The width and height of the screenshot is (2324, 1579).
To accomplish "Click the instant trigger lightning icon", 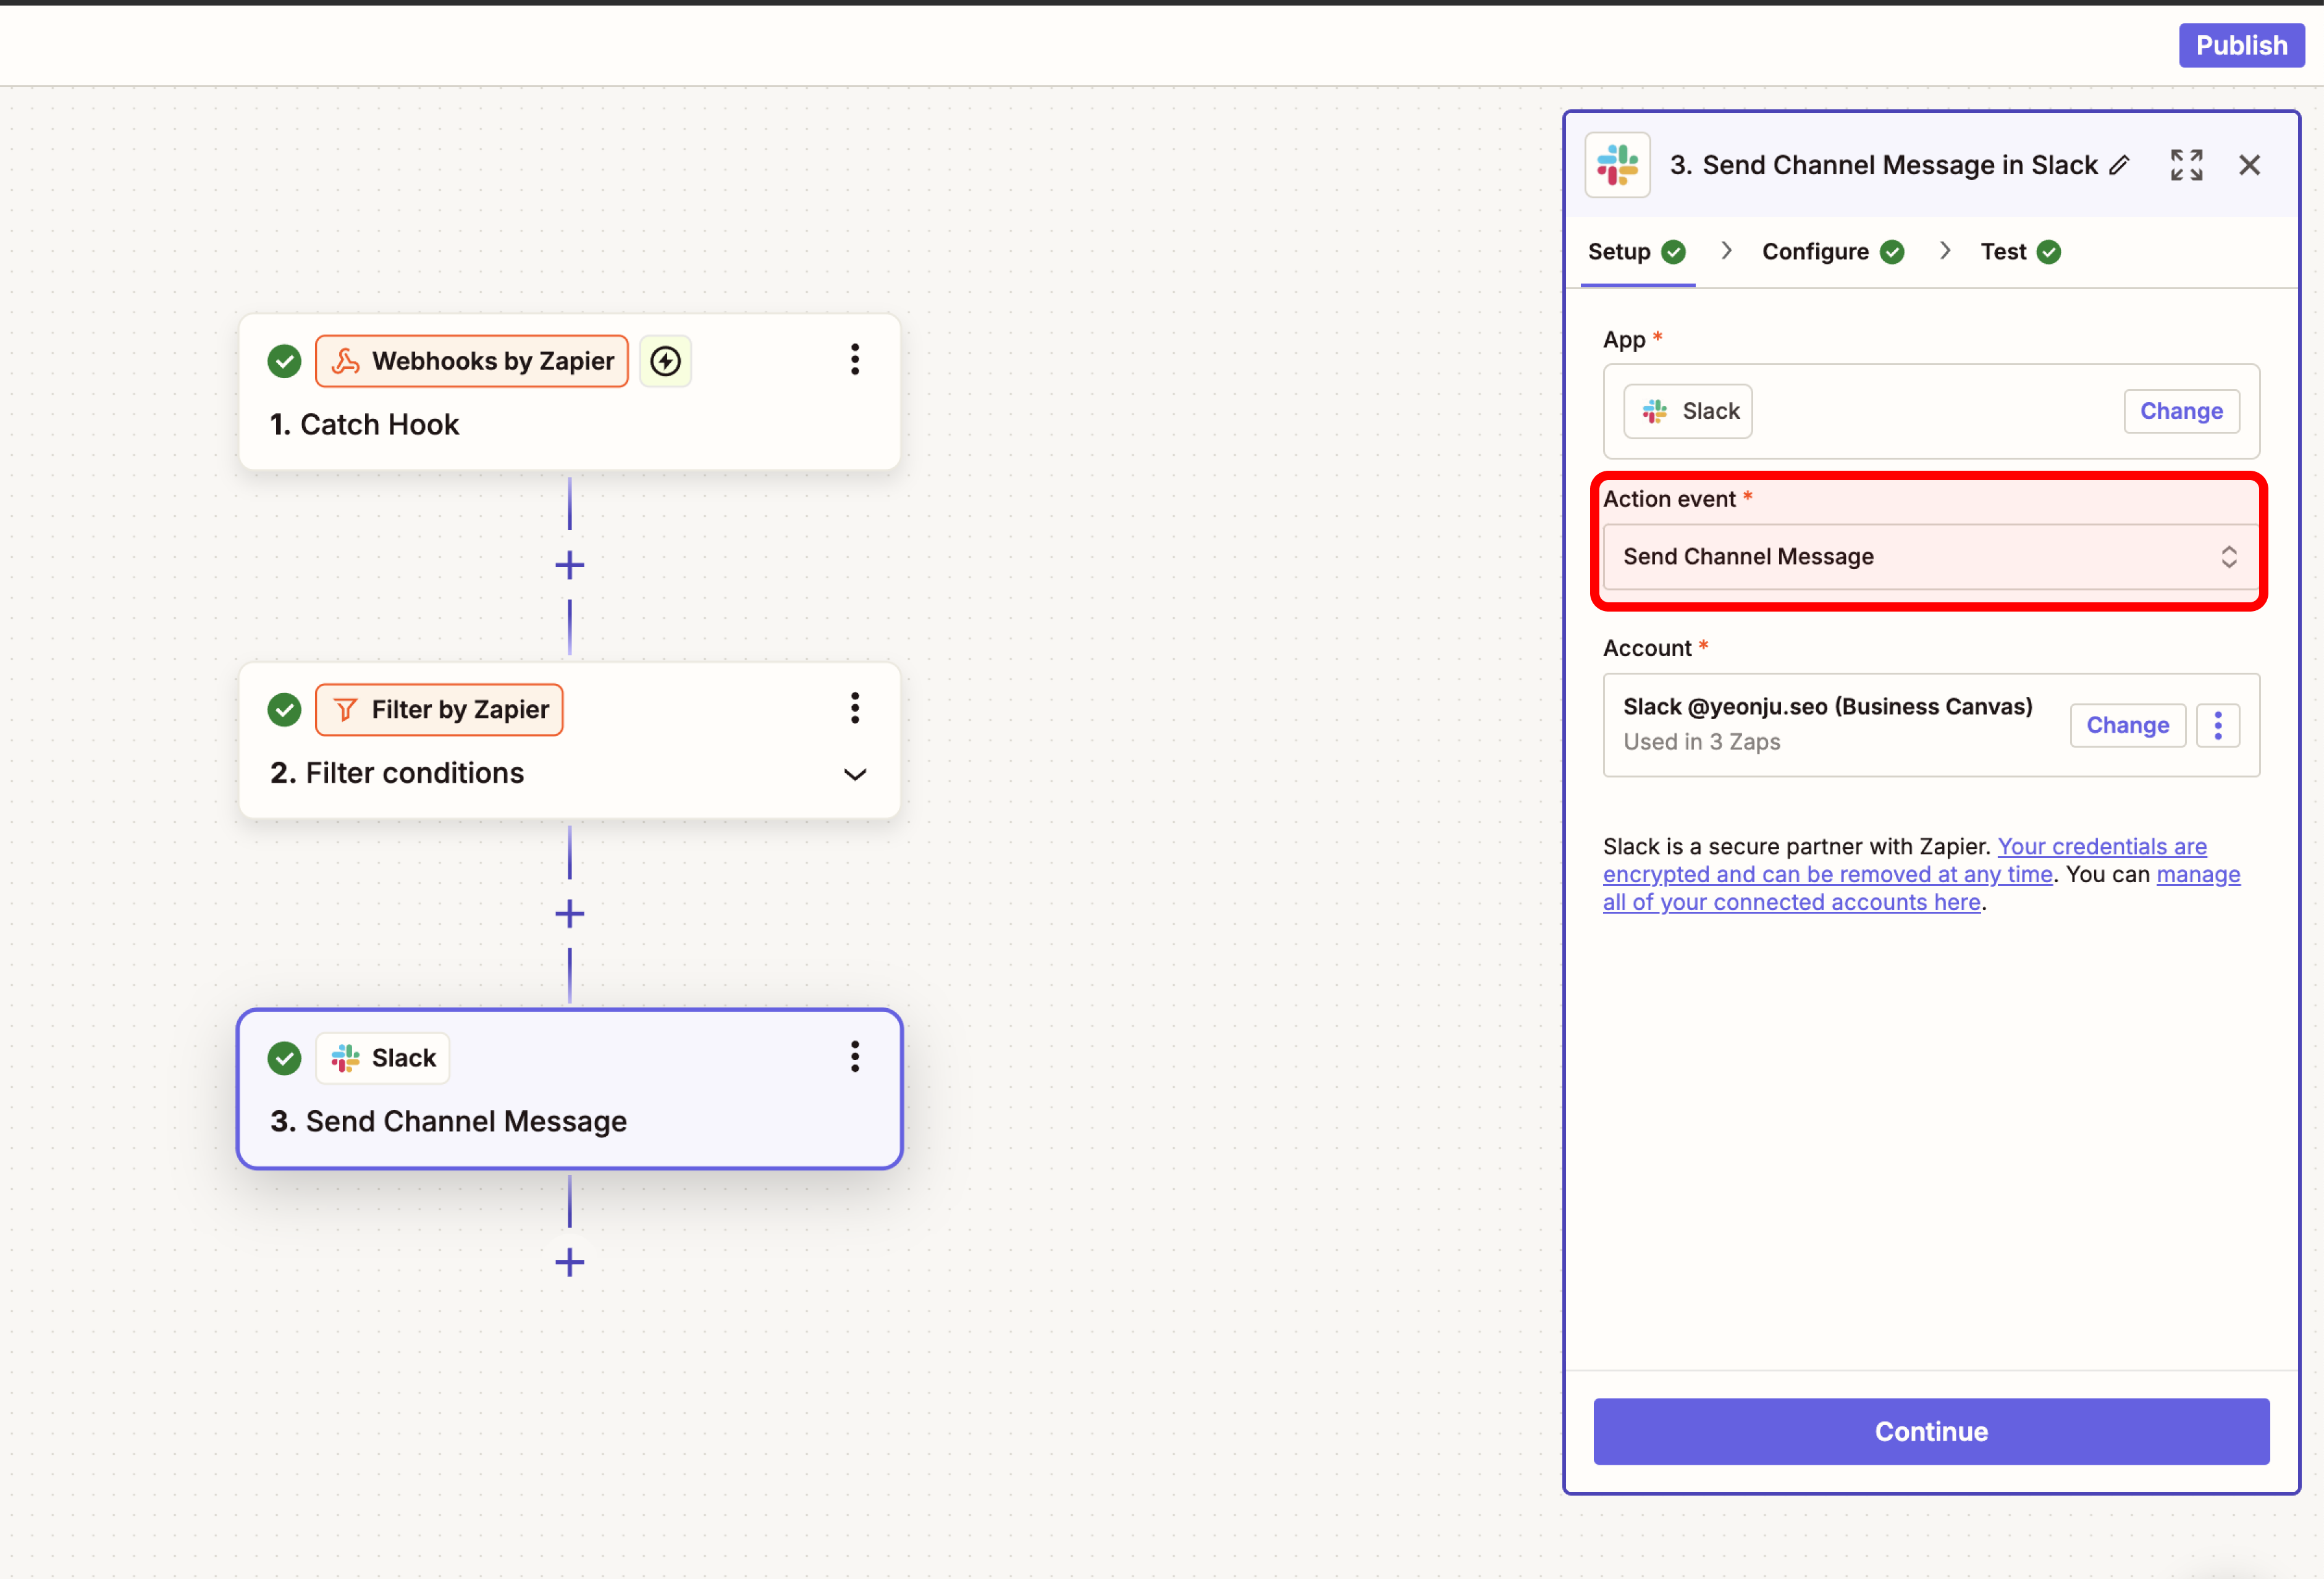I will click(666, 361).
